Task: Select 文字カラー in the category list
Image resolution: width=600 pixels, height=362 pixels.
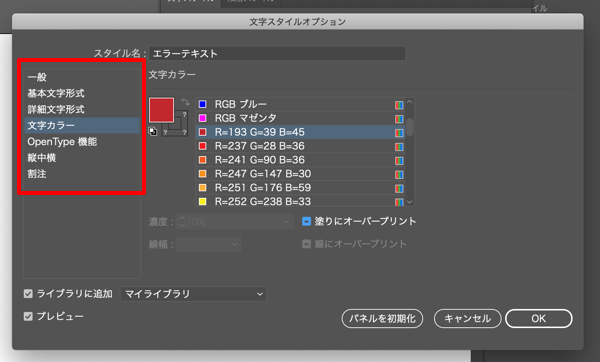Action: click(82, 126)
